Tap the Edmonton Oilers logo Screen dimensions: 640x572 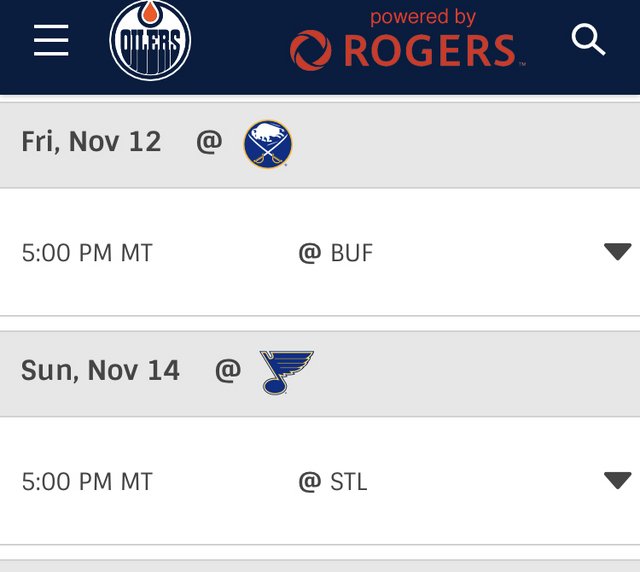[x=150, y=40]
